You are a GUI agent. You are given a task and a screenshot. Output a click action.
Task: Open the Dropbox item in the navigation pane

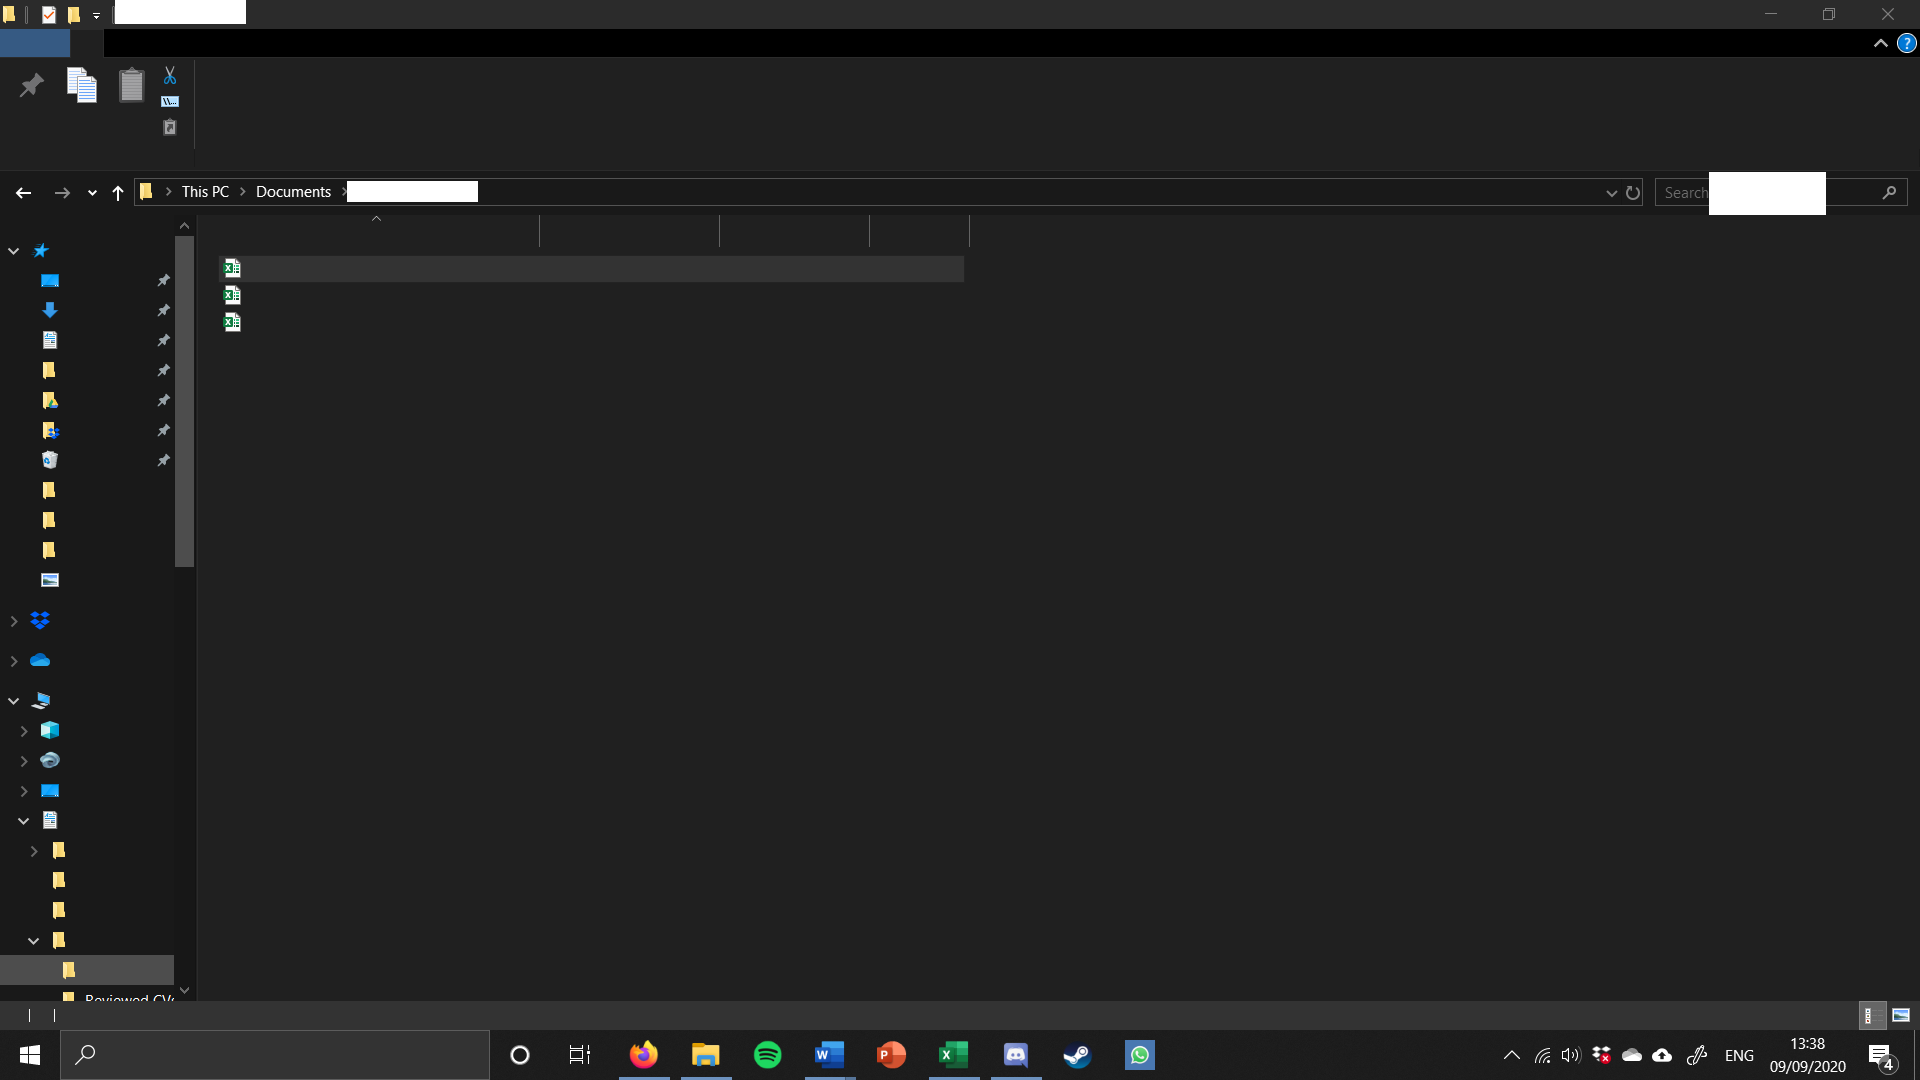coord(40,621)
